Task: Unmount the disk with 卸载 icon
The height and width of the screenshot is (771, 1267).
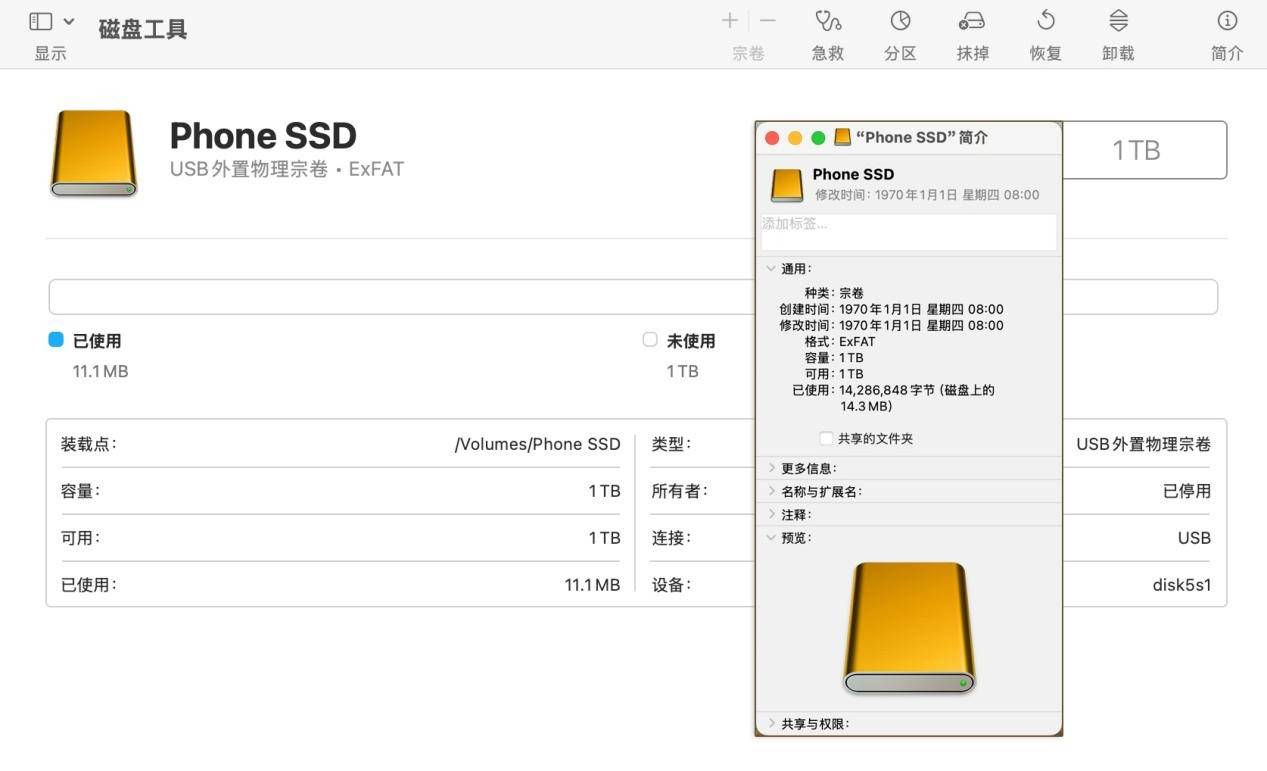Action: point(1118,21)
